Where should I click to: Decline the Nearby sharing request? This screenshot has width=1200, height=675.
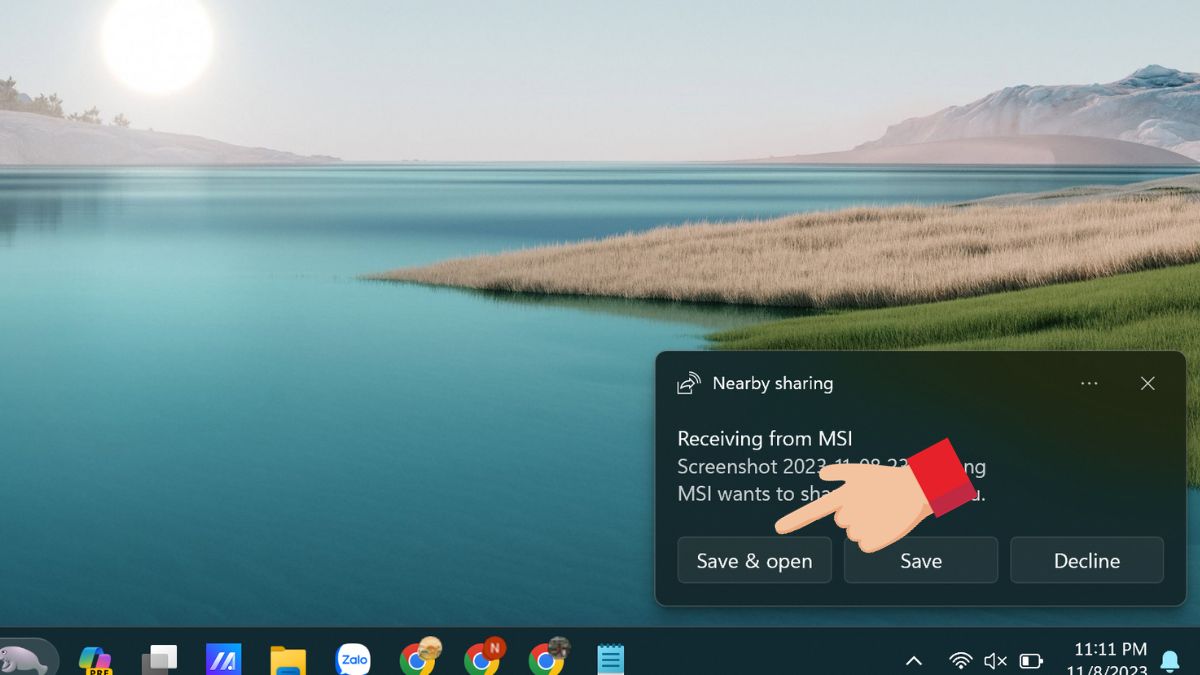1086,561
